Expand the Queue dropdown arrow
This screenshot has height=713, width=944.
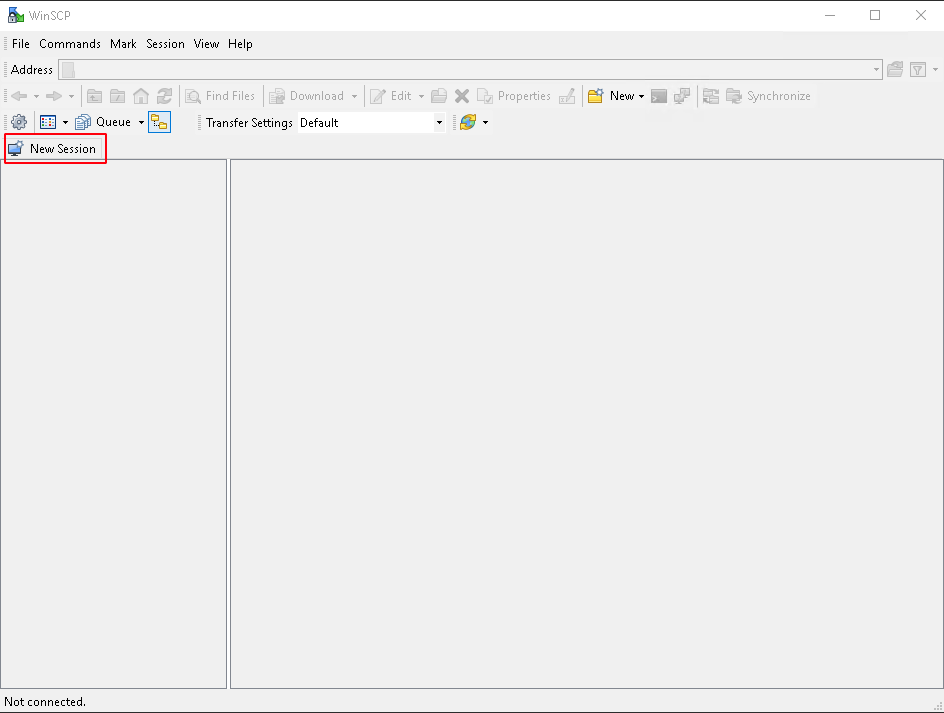pos(141,123)
